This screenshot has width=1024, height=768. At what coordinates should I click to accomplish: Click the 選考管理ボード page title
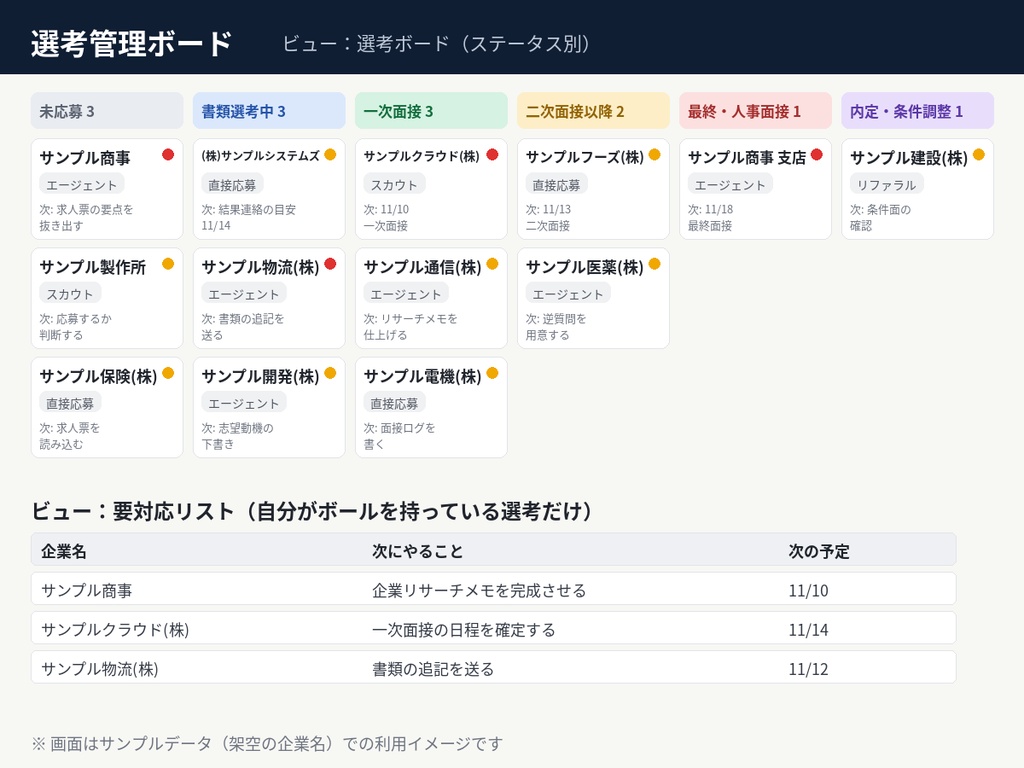click(x=131, y=44)
